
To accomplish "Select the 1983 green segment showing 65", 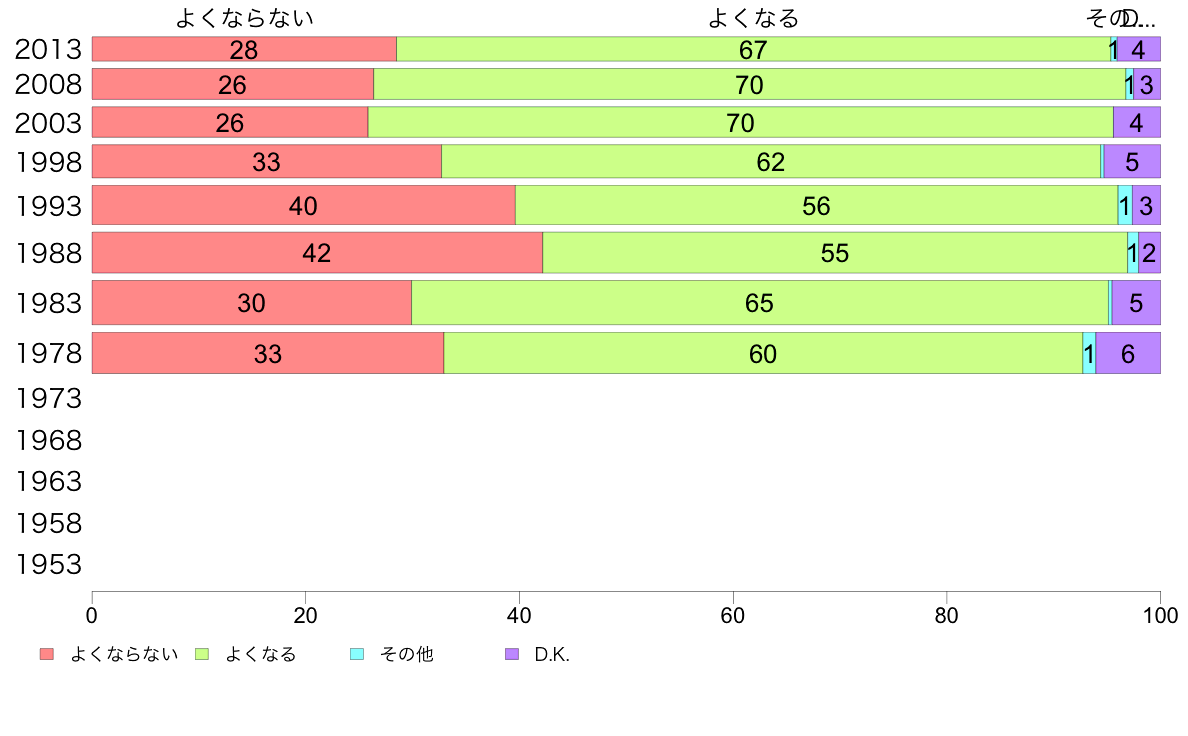I will (760, 302).
